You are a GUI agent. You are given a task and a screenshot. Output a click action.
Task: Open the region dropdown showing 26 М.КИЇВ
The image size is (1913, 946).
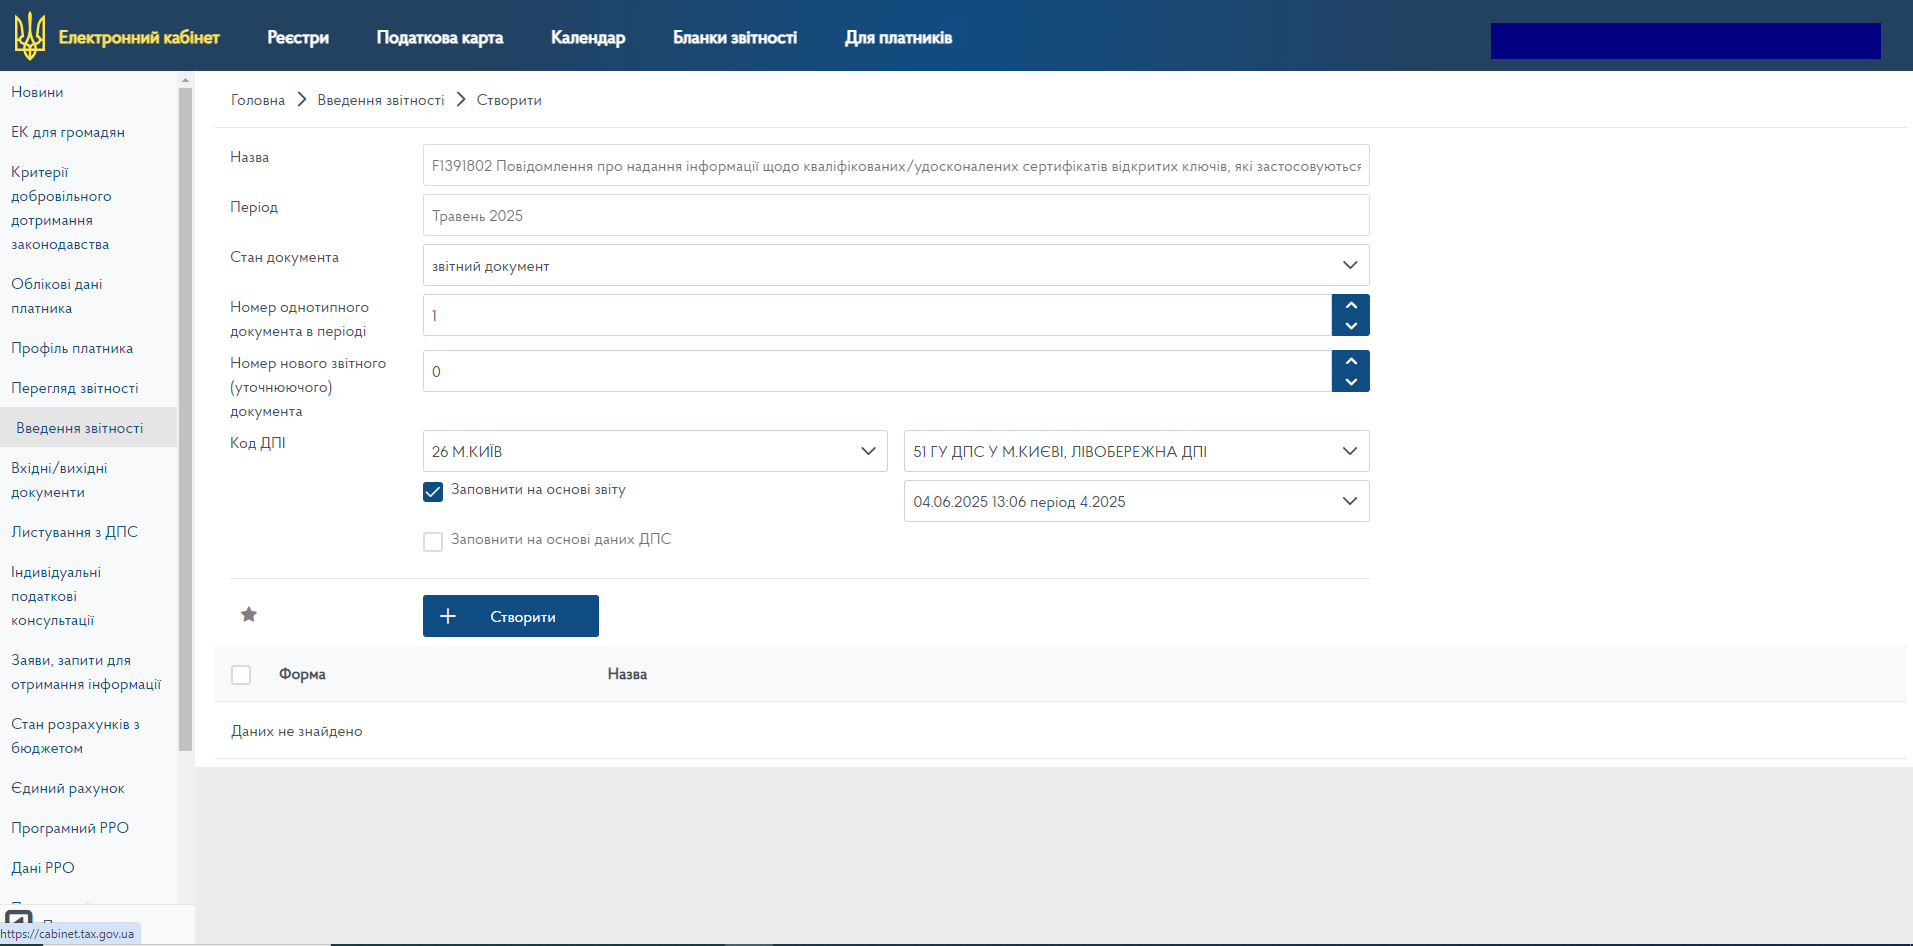tap(867, 451)
